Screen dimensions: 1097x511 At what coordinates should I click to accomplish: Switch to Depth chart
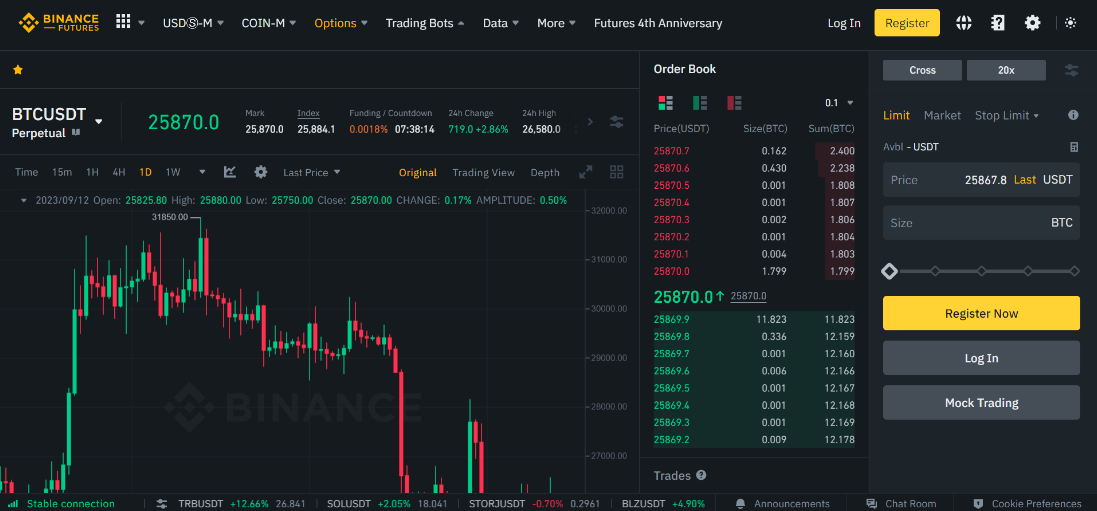point(545,172)
